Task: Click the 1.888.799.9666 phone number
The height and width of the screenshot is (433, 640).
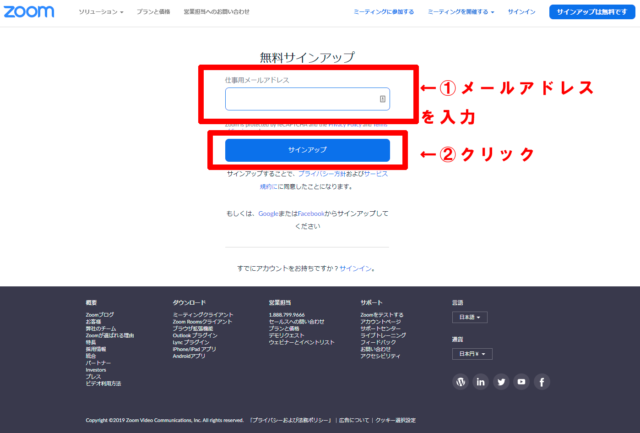Action: tap(287, 315)
